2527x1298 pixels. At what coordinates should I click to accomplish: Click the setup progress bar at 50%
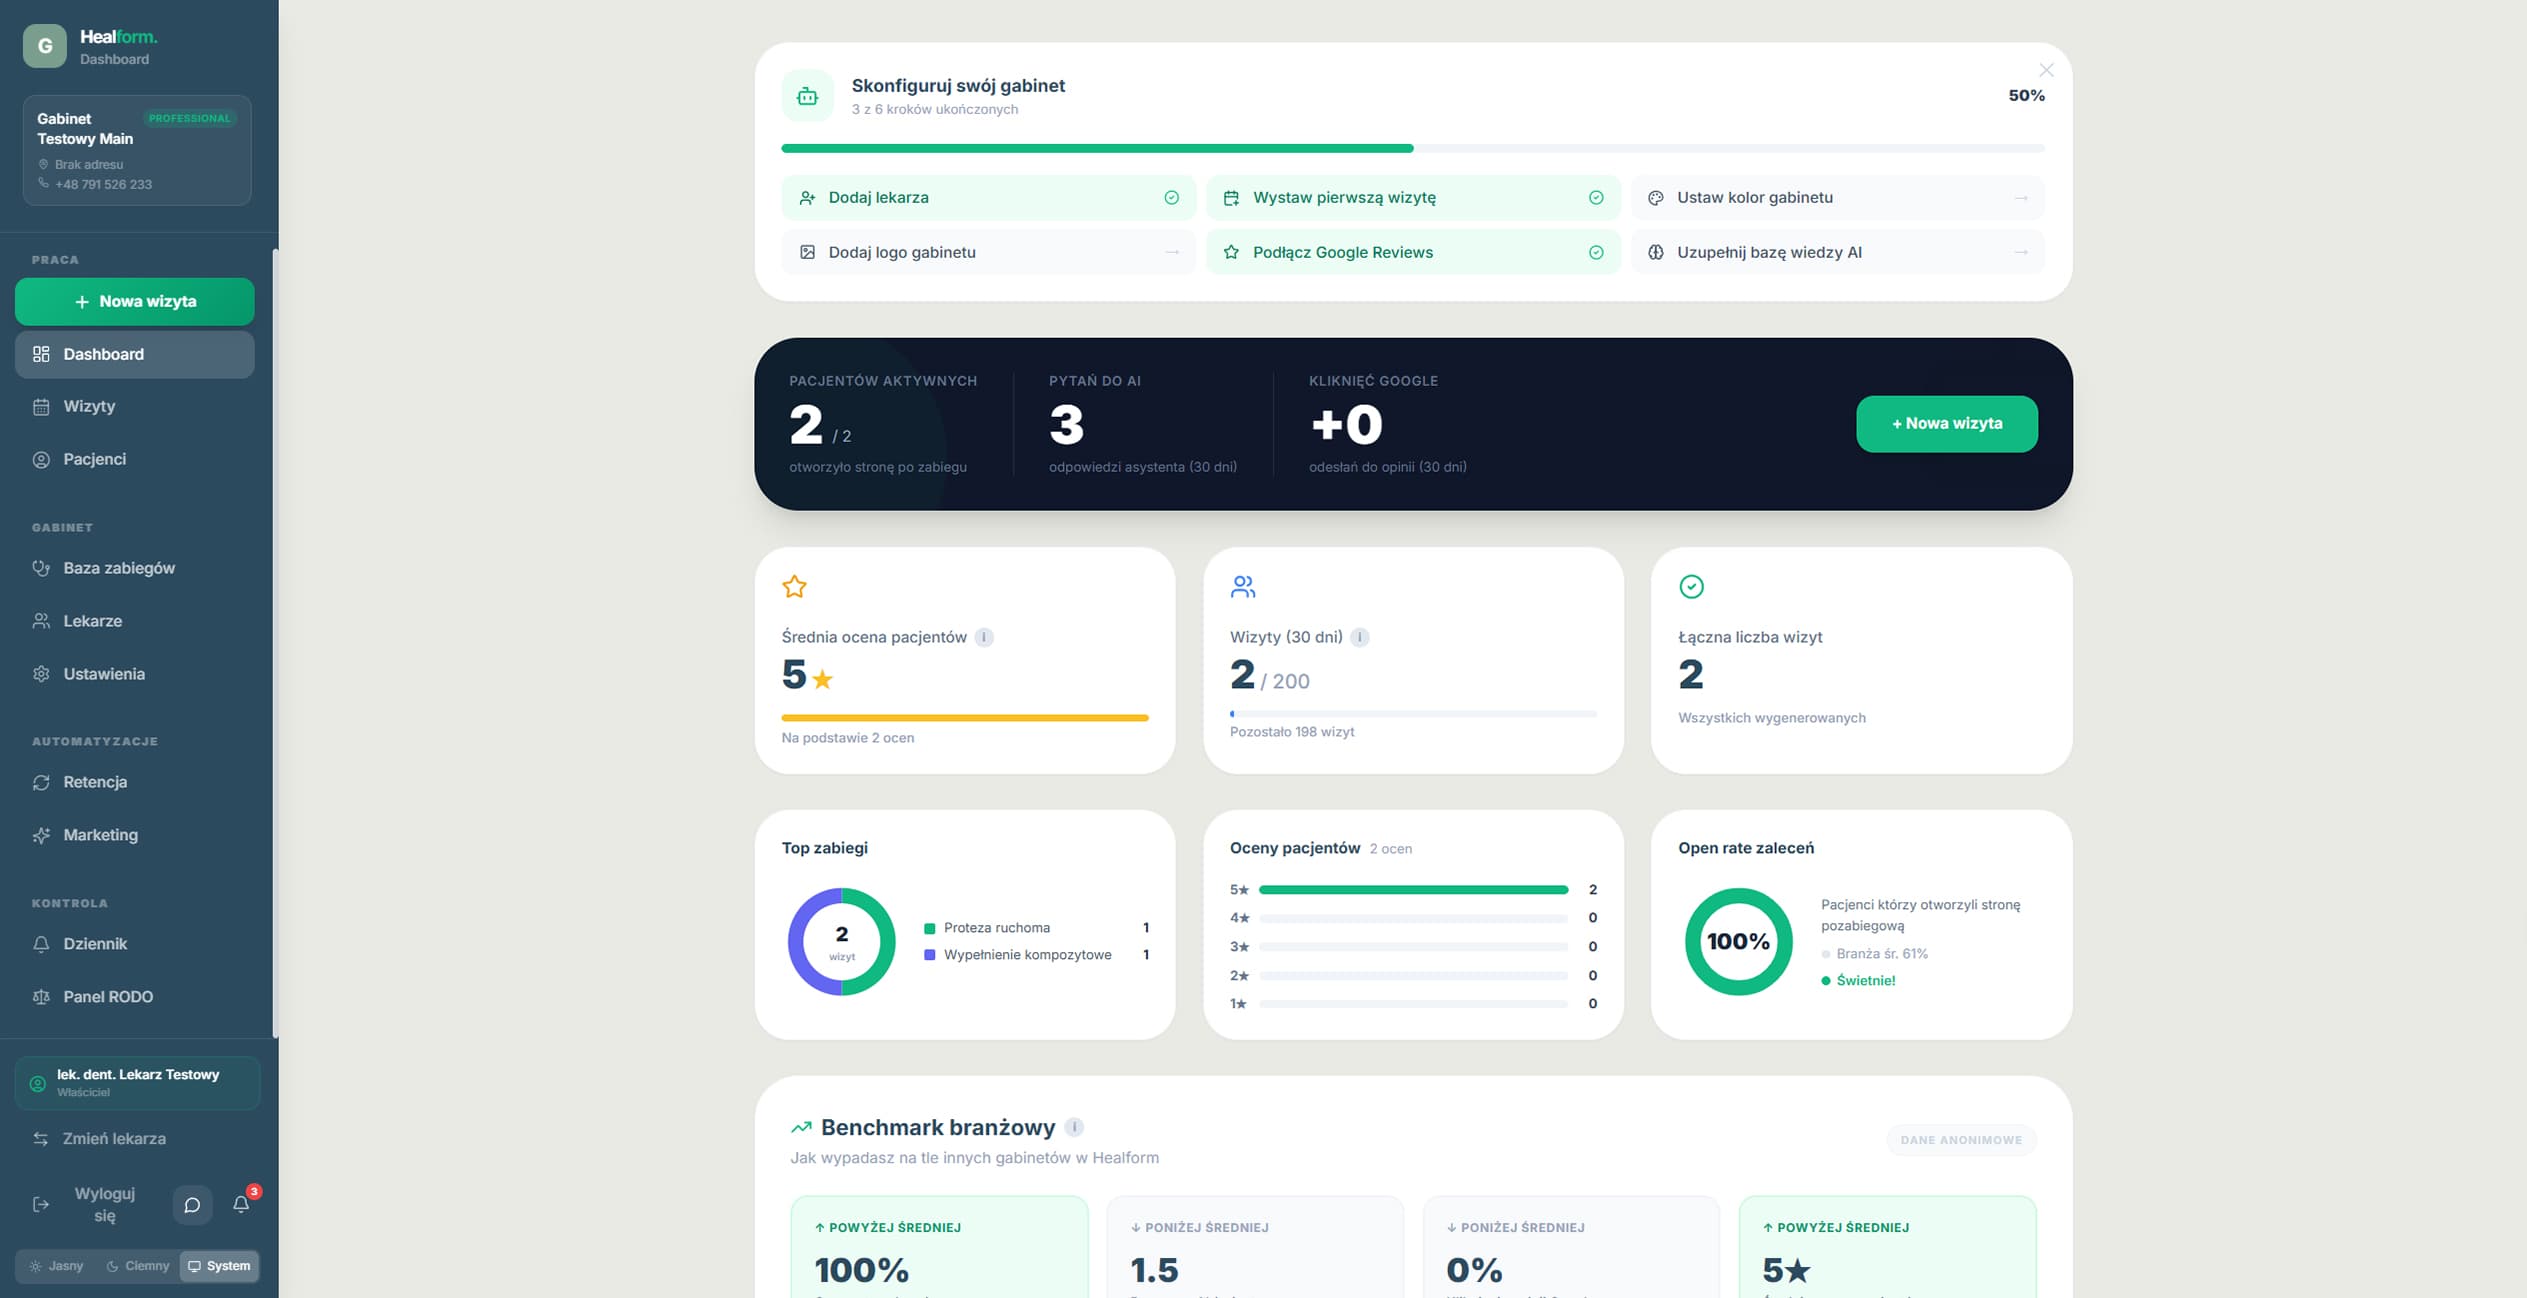click(x=1413, y=148)
